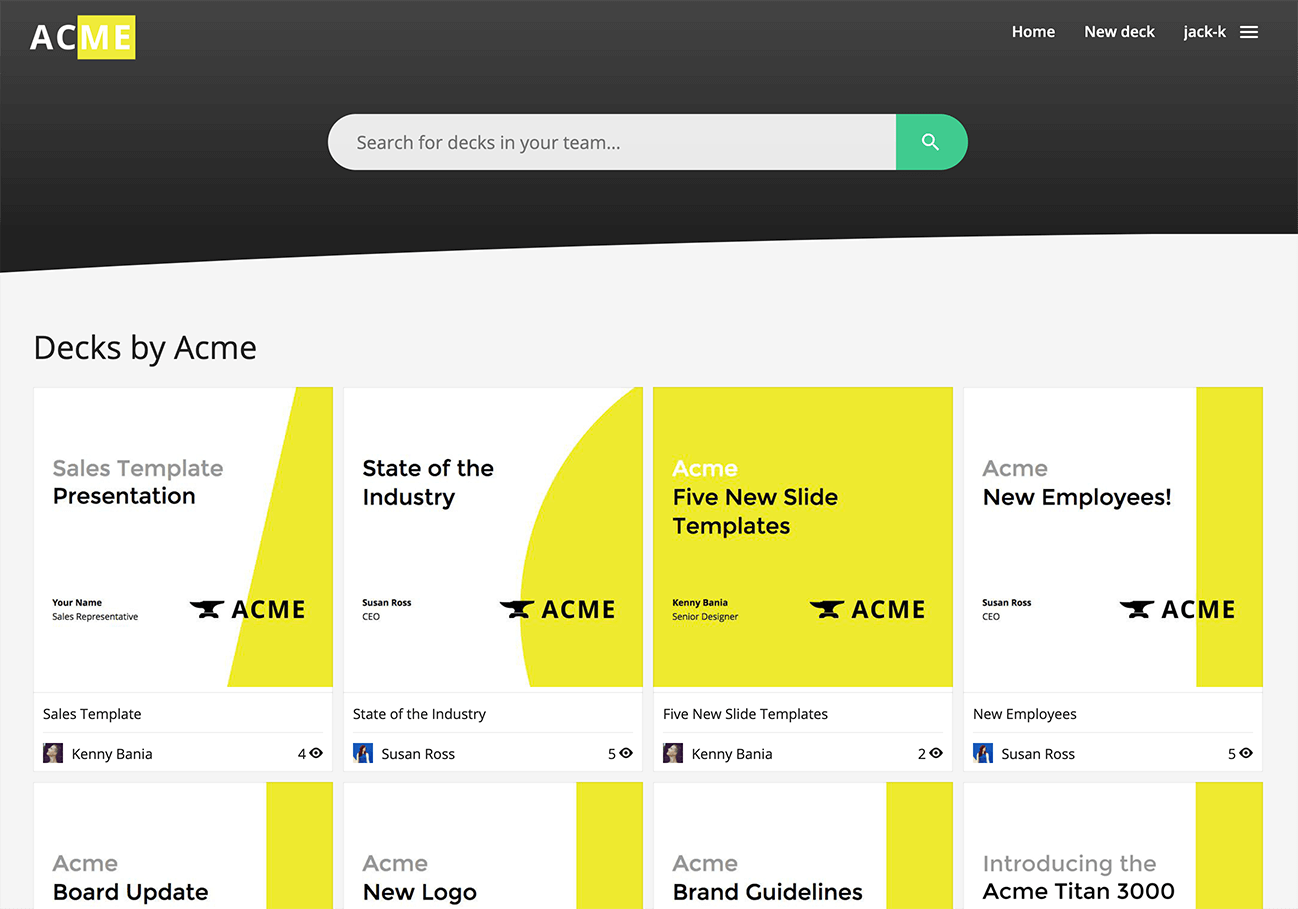Click the eye icon on Five New Slide Templates
The image size is (1298, 909).
(936, 753)
